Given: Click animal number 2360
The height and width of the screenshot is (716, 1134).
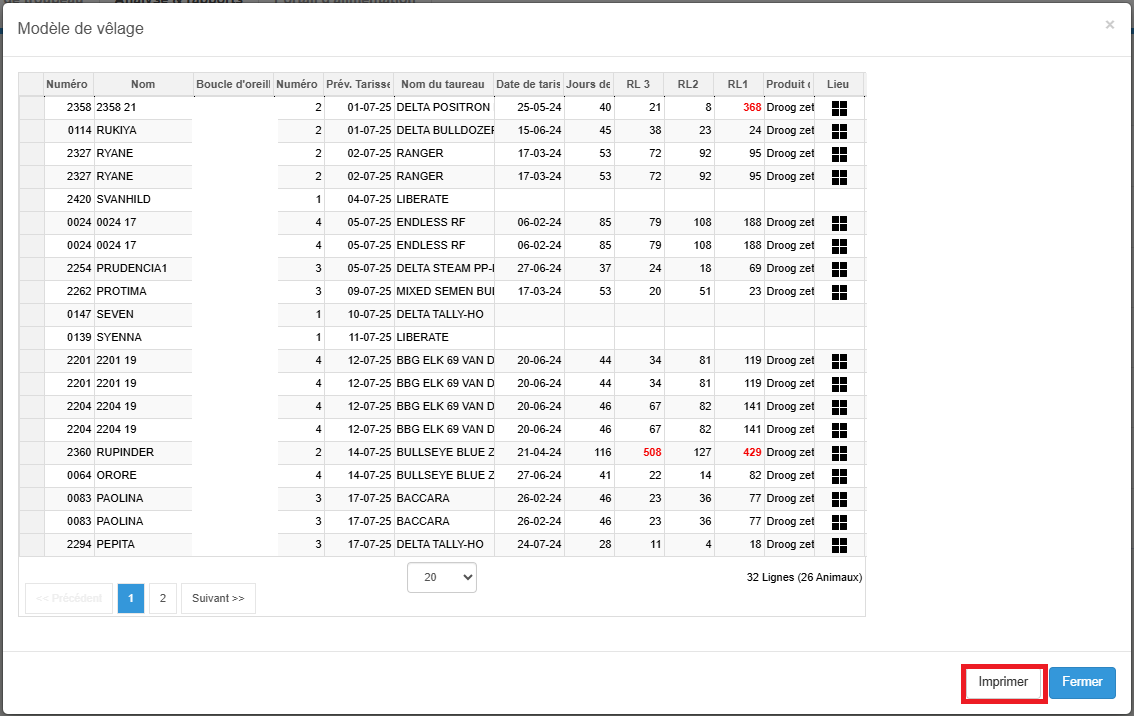Looking at the screenshot, I should tap(80, 452).
